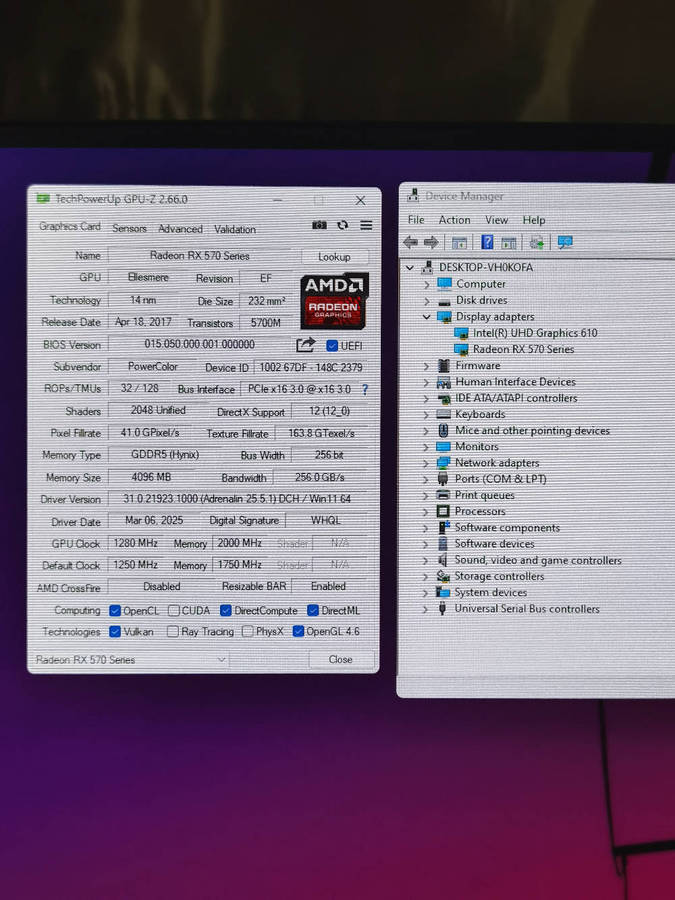Screen dimensions: 675x900
Task: Collapse the Display adapters node
Action: point(427,317)
